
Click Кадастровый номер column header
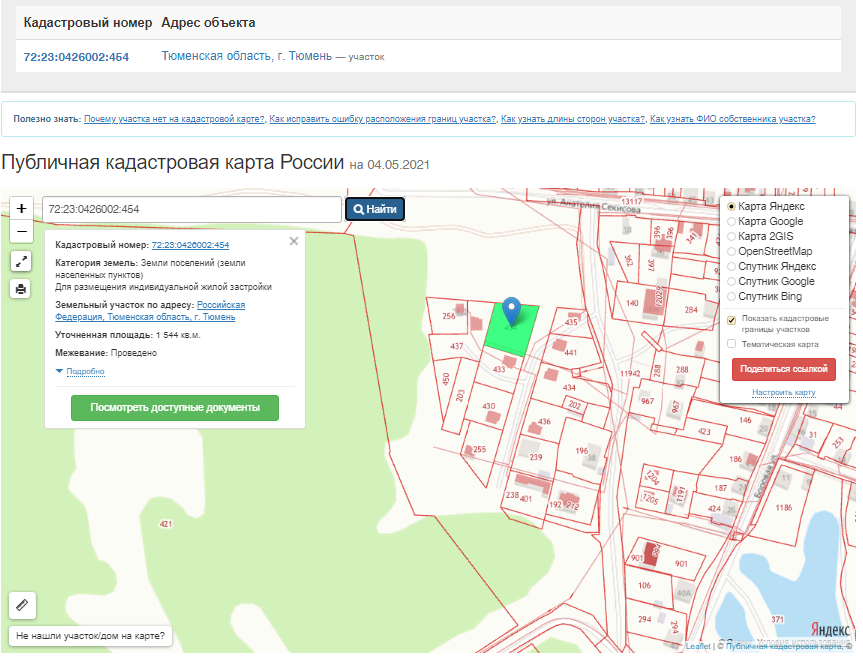click(x=88, y=23)
